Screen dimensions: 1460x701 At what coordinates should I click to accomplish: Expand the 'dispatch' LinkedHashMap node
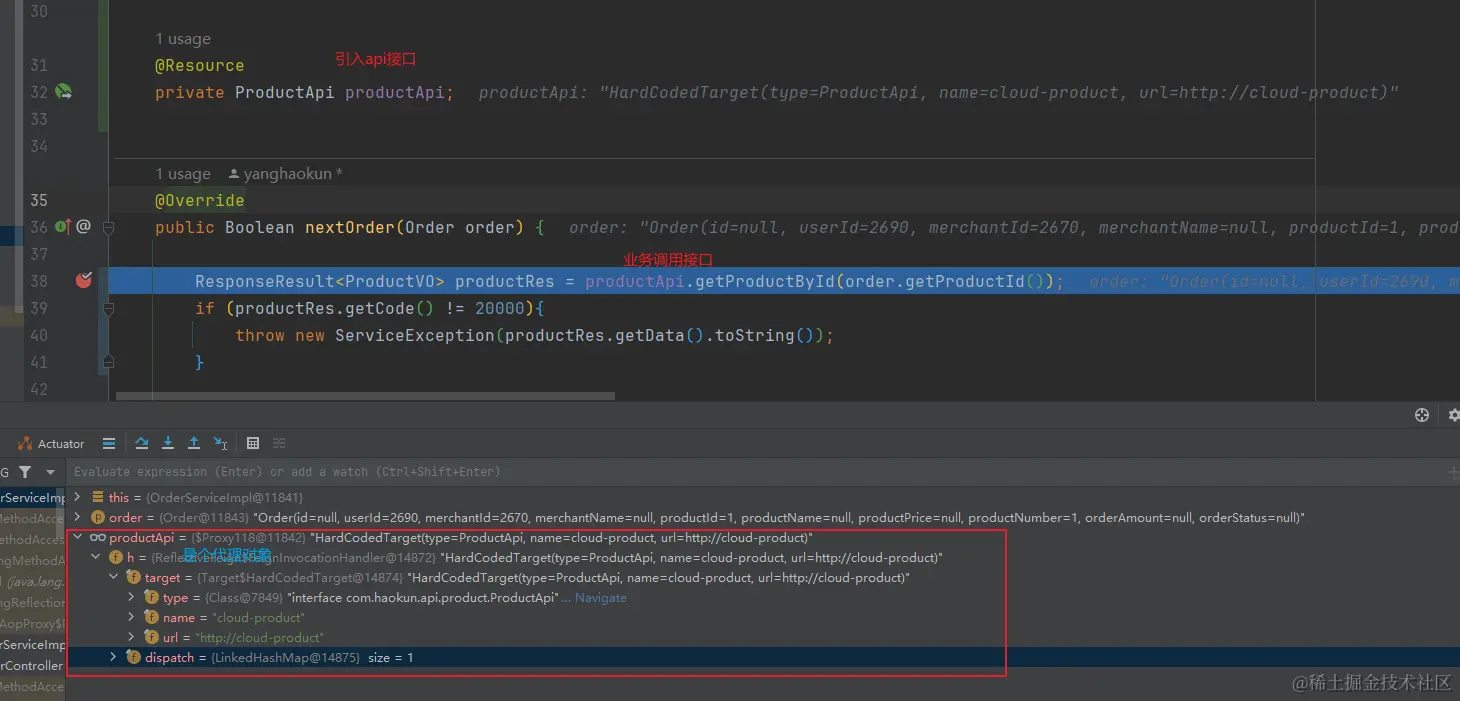click(x=113, y=657)
